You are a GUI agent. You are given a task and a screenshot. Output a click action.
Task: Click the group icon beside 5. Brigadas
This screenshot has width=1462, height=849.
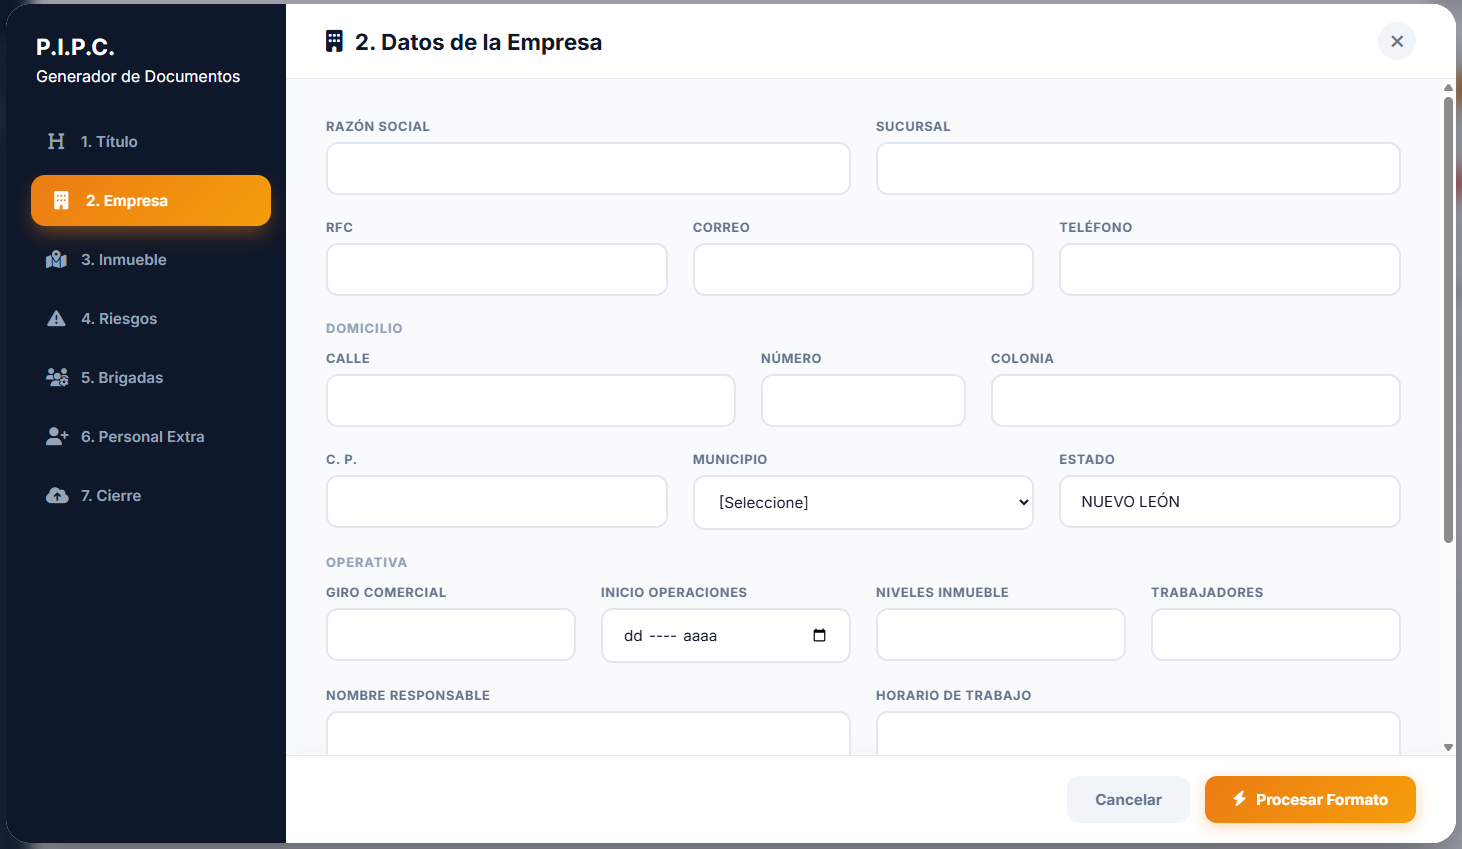57,377
